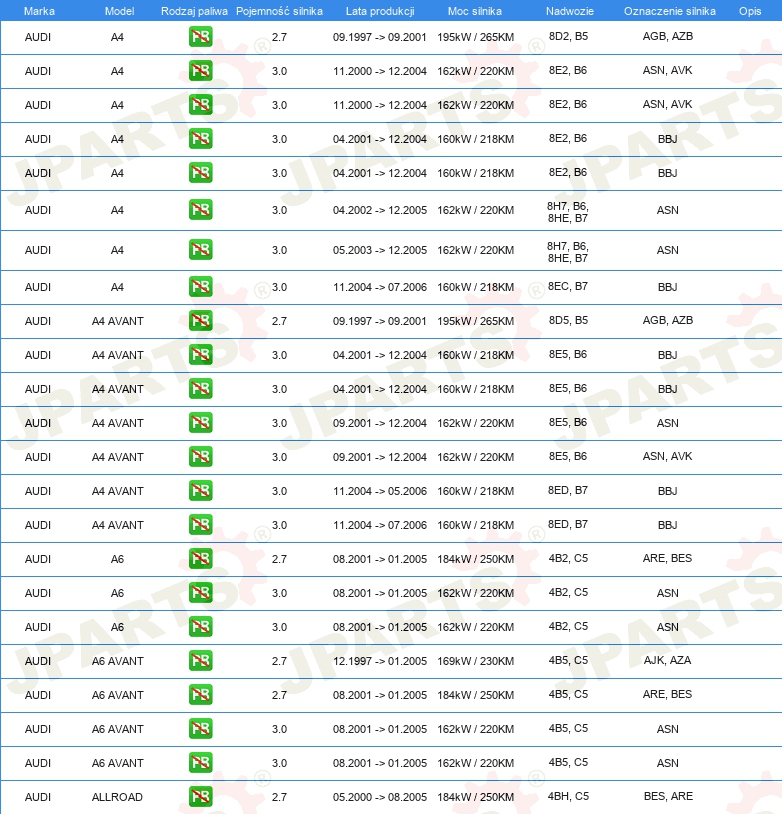
Task: Select '195kW / 265KM' in the 8D2, B5 row
Action: pyautogui.click(x=476, y=37)
